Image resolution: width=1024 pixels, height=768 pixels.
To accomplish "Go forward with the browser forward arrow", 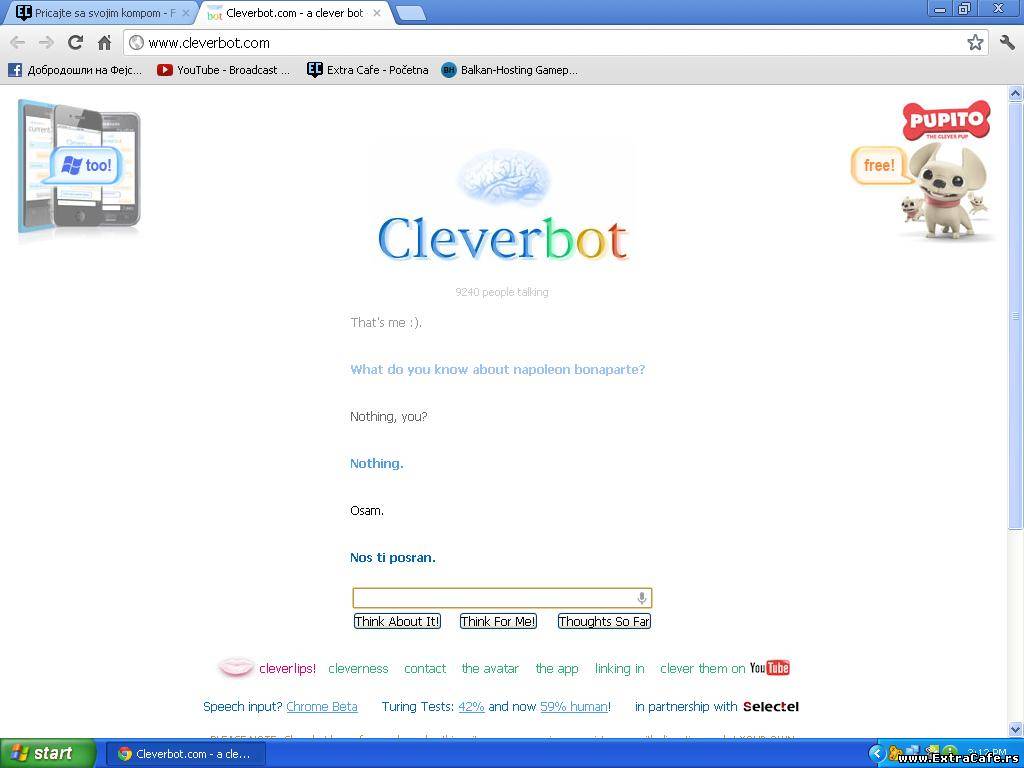I will coord(46,43).
